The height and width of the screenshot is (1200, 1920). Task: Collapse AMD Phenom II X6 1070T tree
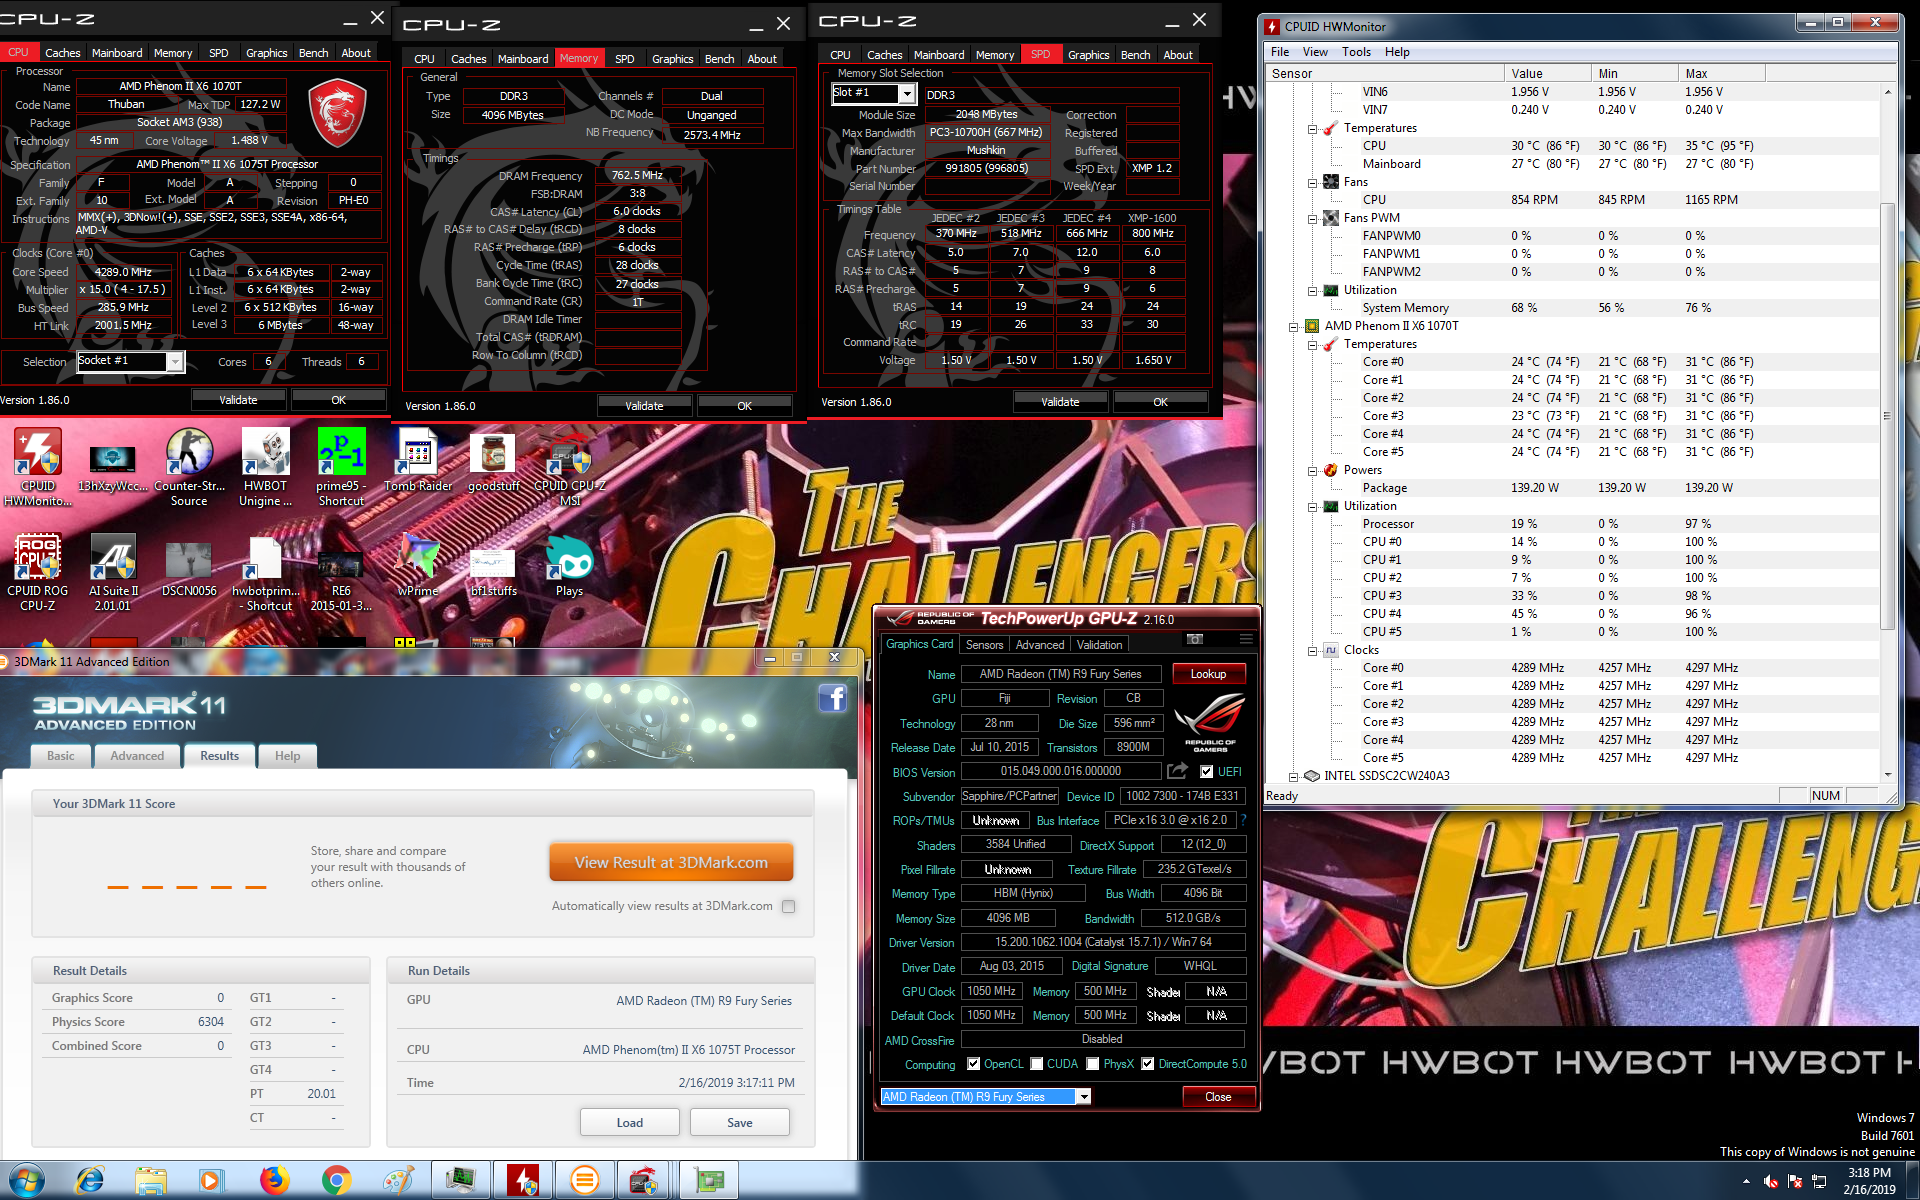[1293, 326]
